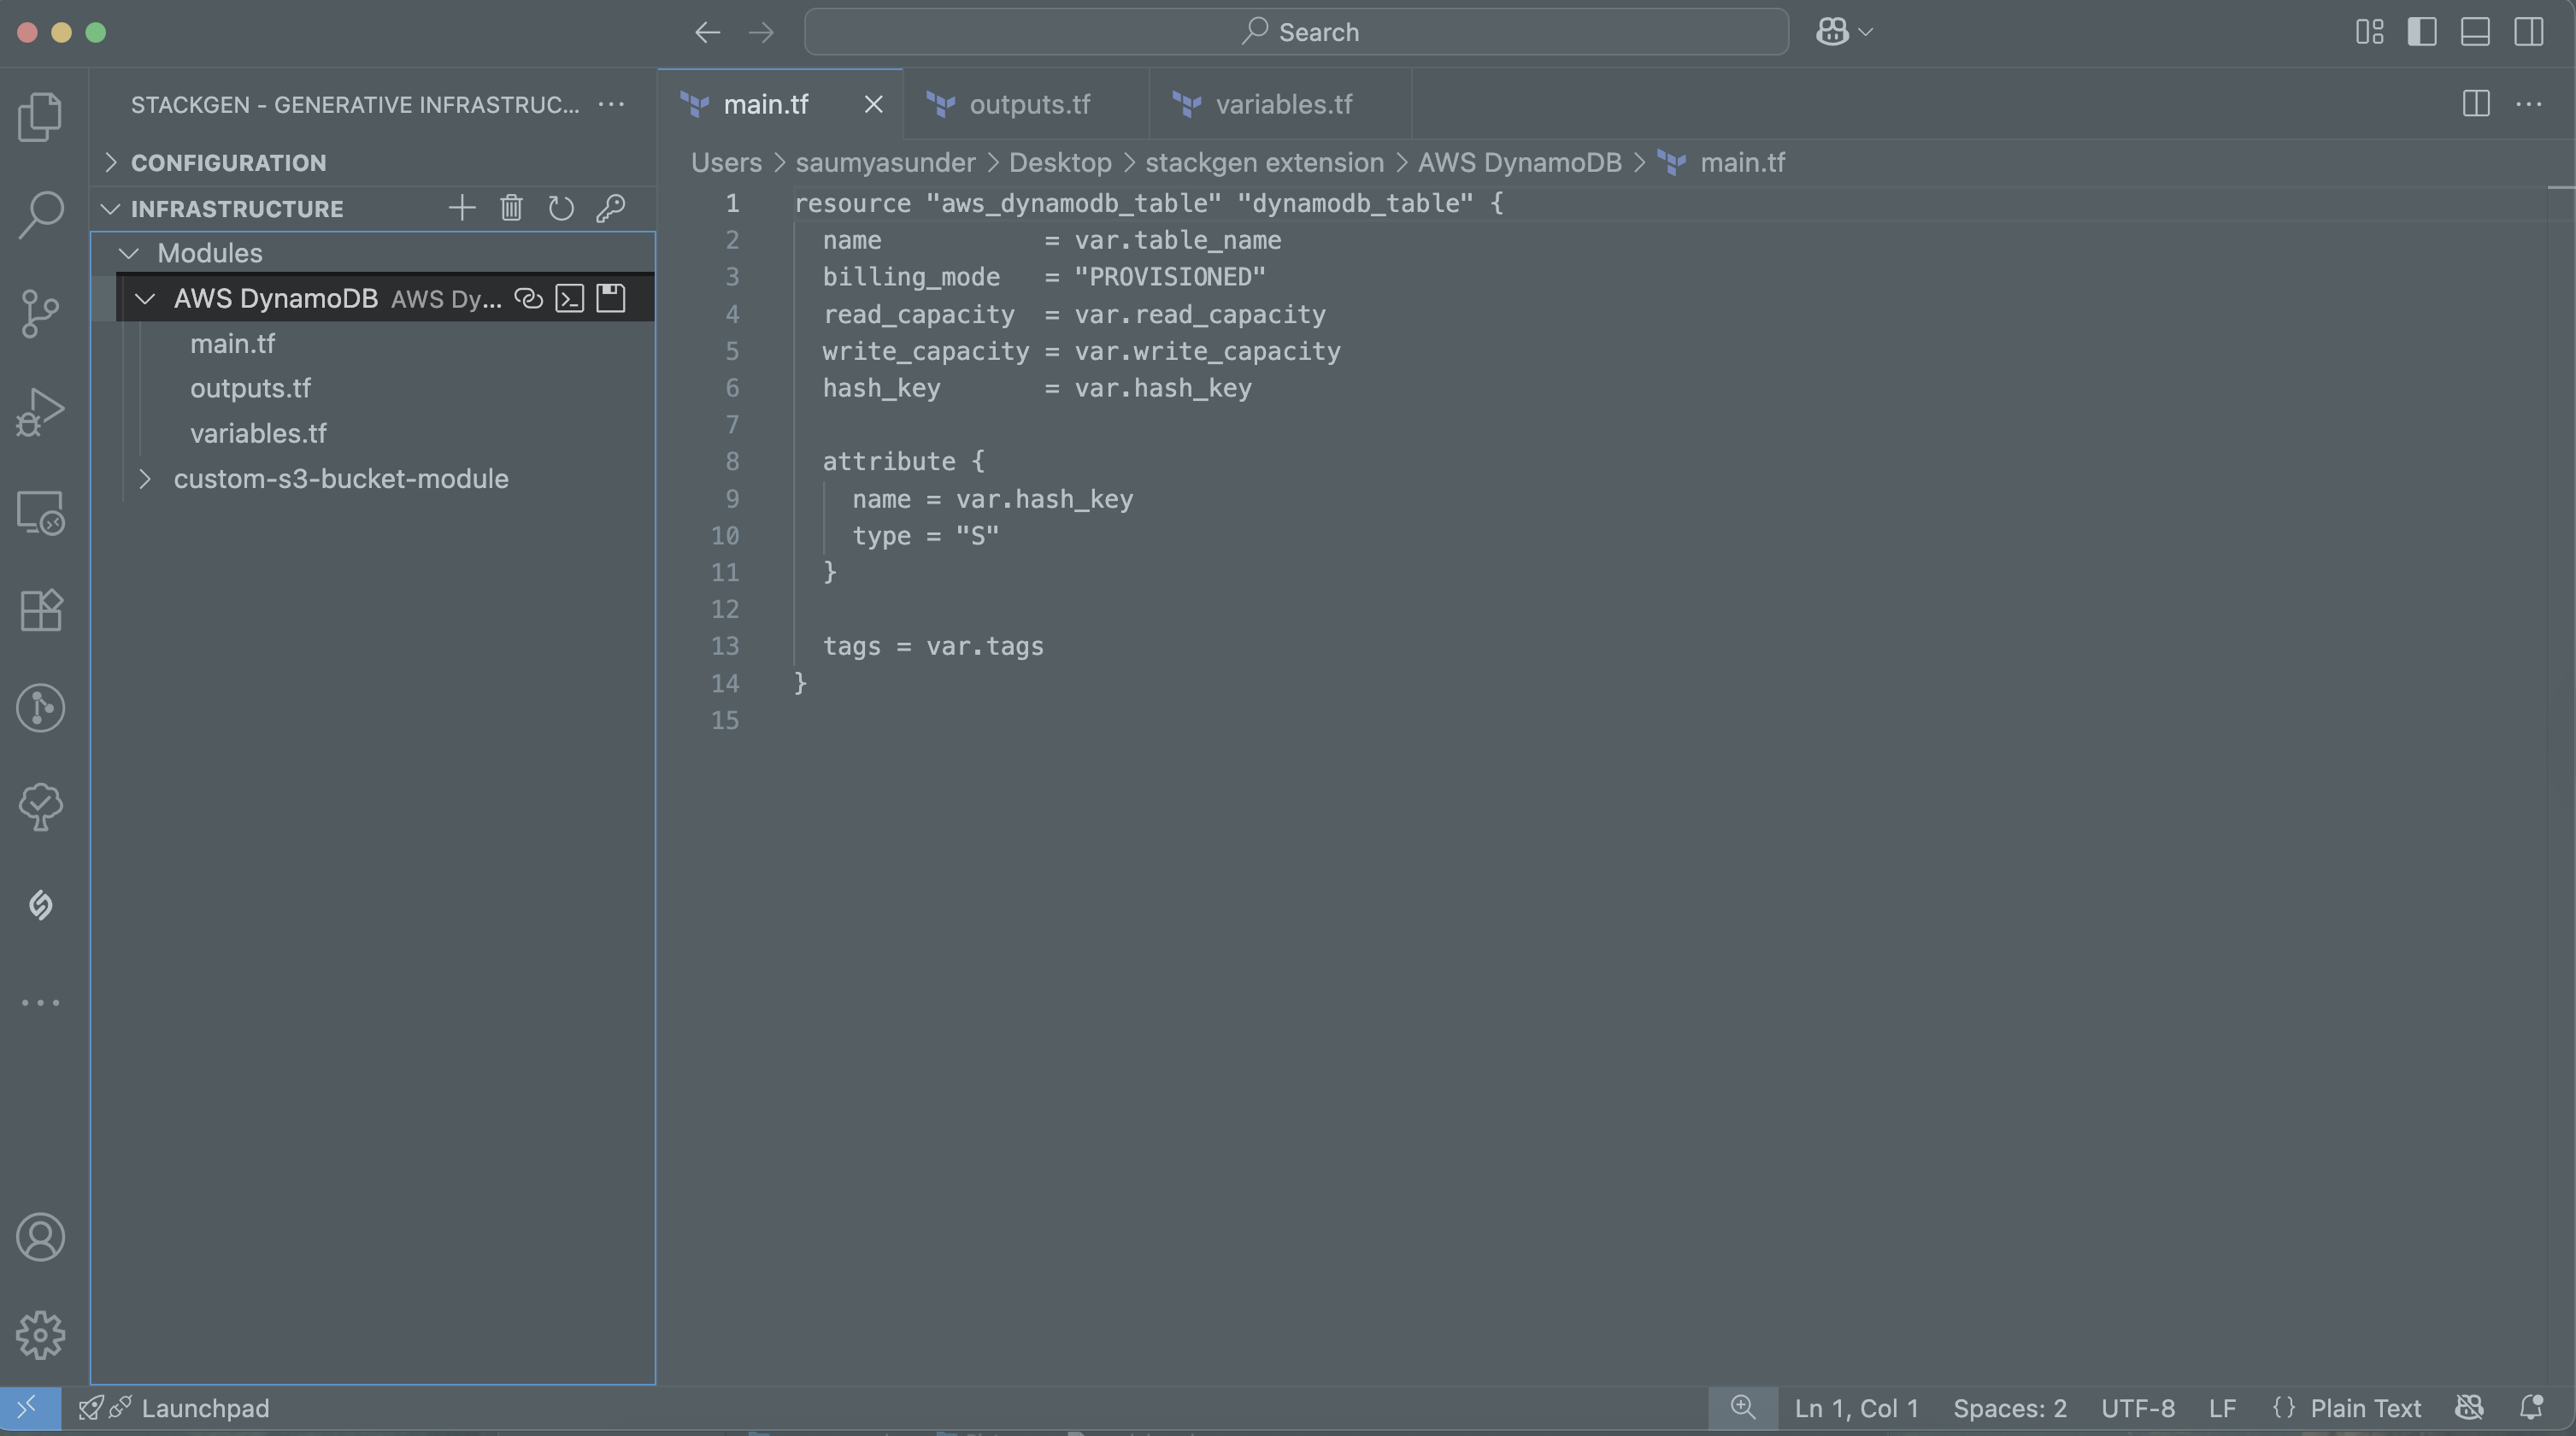Collapse the AWS DynamoDB module
Screen dimensions: 2576x1436
pyautogui.click(x=145, y=298)
